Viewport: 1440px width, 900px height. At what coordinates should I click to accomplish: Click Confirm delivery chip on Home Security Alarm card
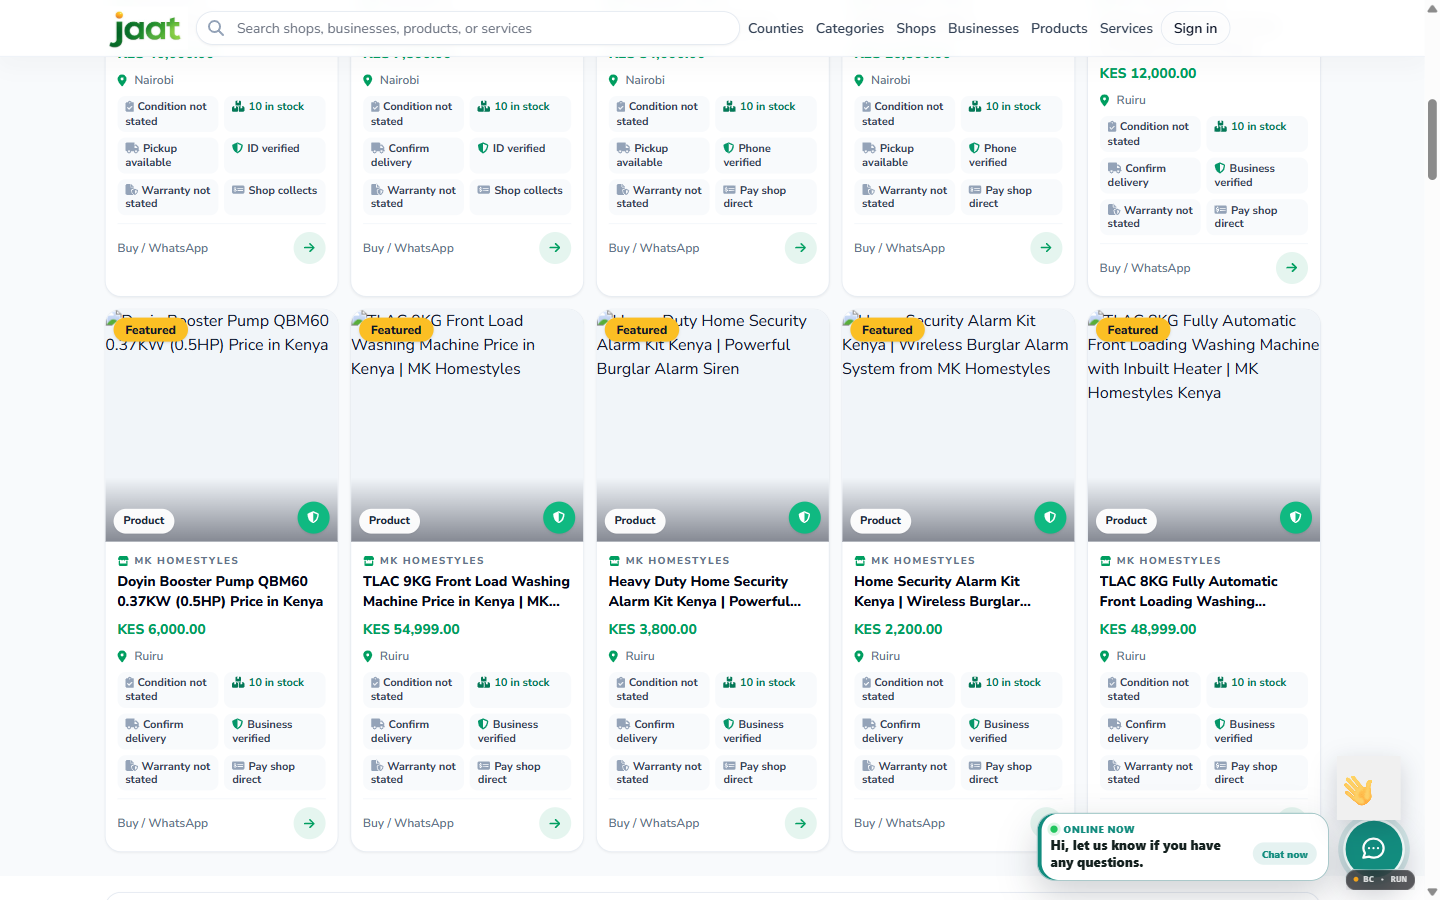coord(904,731)
